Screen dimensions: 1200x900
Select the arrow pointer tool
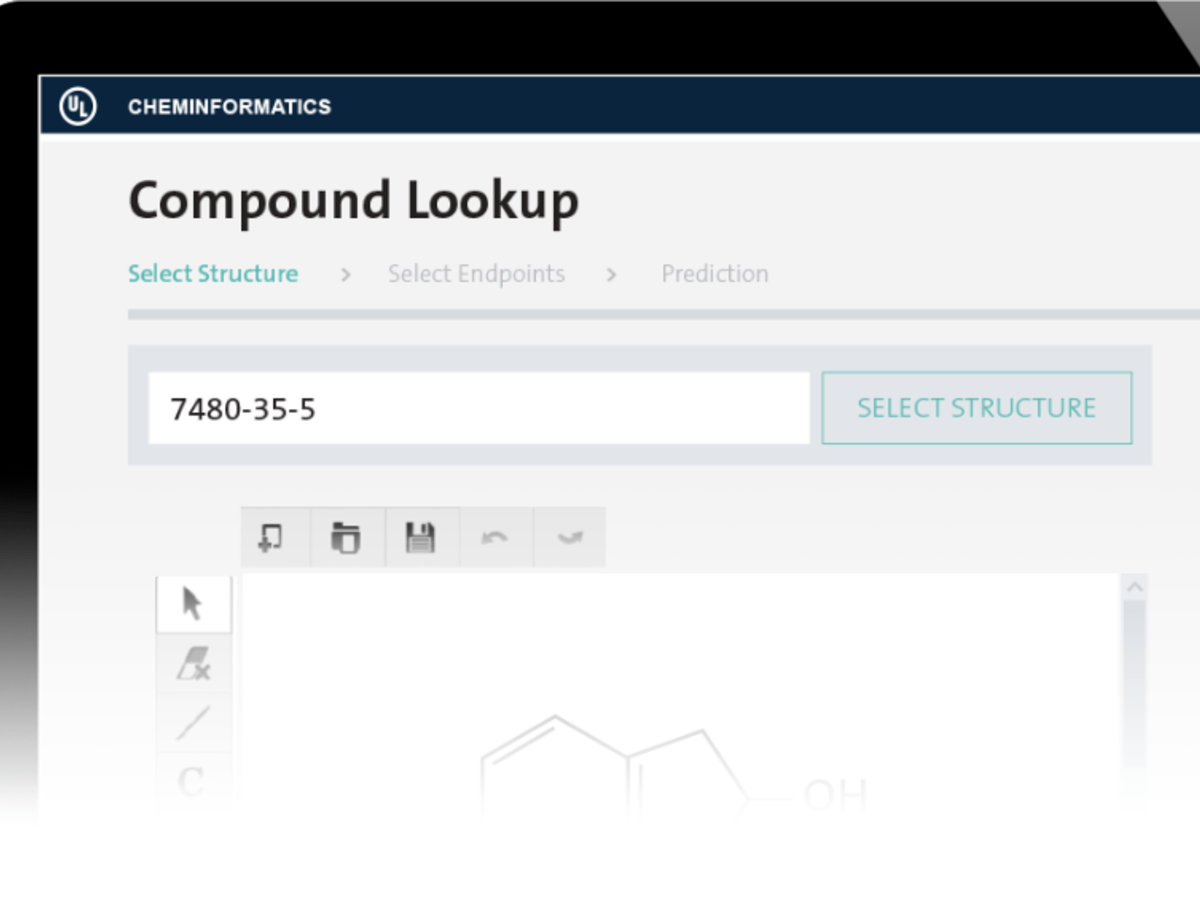pyautogui.click(x=193, y=603)
